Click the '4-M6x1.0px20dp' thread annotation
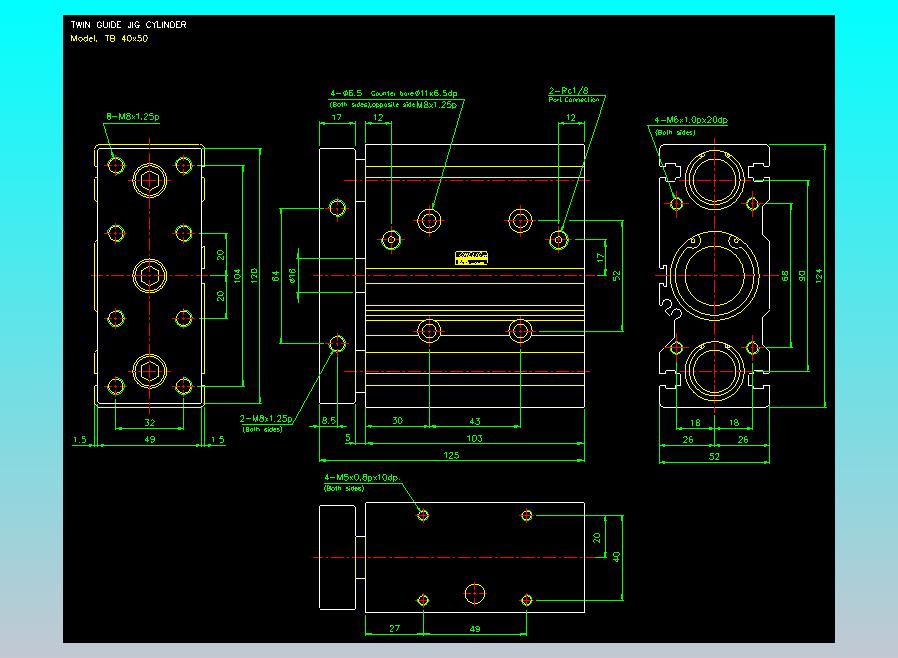Viewport: 898px width, 658px height. (x=690, y=120)
